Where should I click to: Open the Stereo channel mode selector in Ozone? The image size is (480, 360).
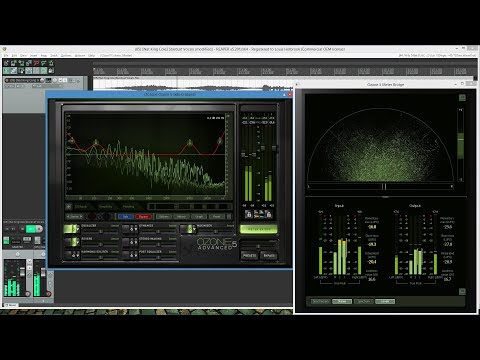pyautogui.click(x=74, y=216)
